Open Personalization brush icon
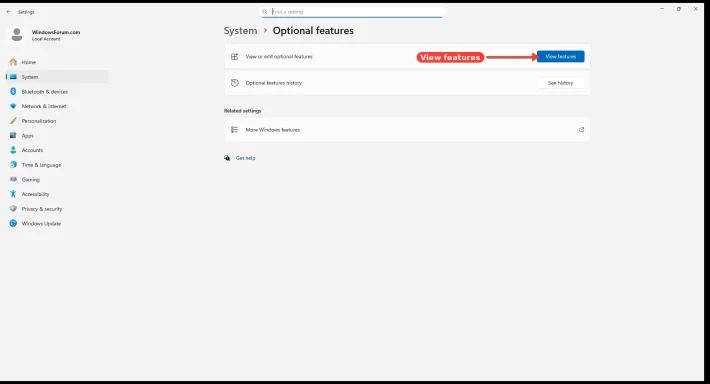This screenshot has width=710, height=384. pyautogui.click(x=13, y=121)
